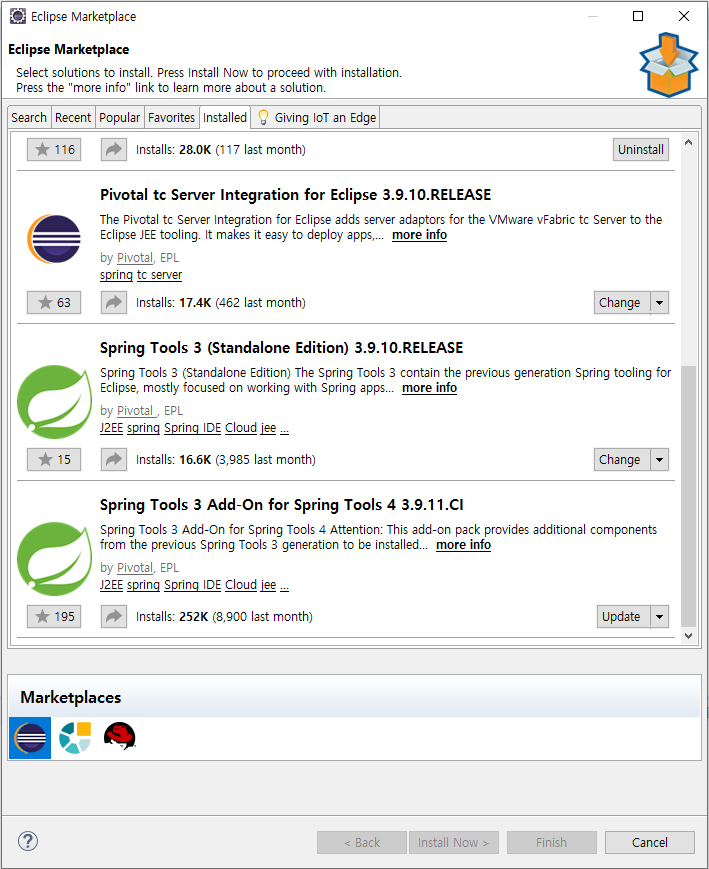This screenshot has width=709, height=869.
Task: Open Pivotal author link under Standalone Edition
Action: pyautogui.click(x=135, y=411)
